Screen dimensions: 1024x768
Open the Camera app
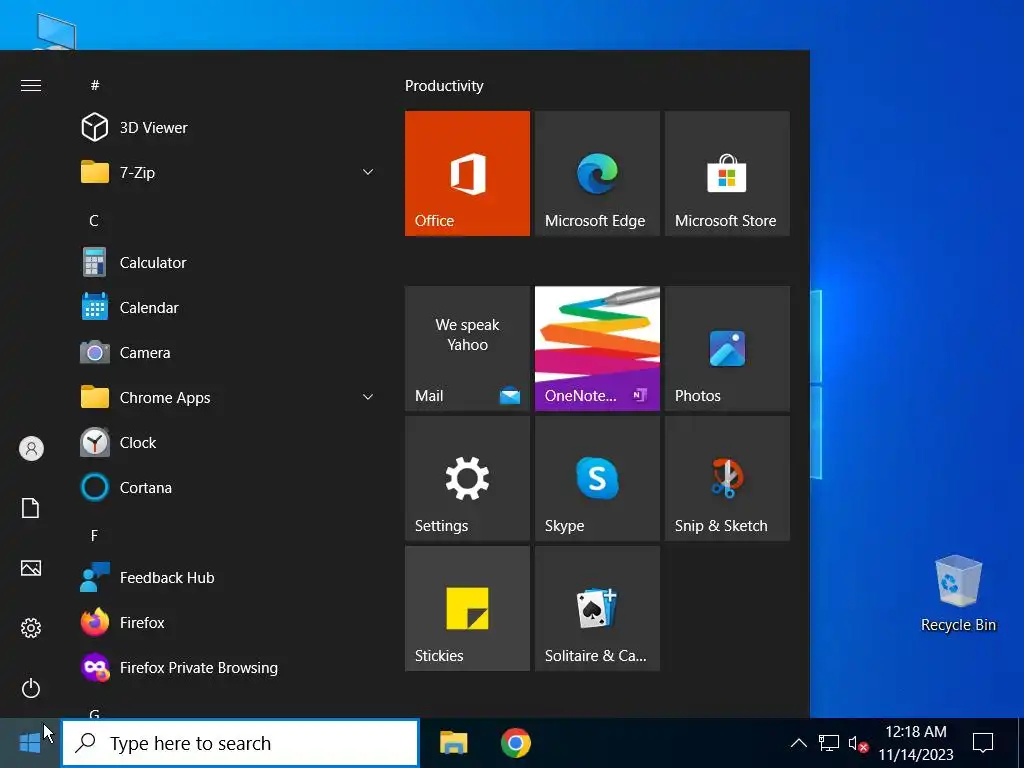tap(225, 353)
